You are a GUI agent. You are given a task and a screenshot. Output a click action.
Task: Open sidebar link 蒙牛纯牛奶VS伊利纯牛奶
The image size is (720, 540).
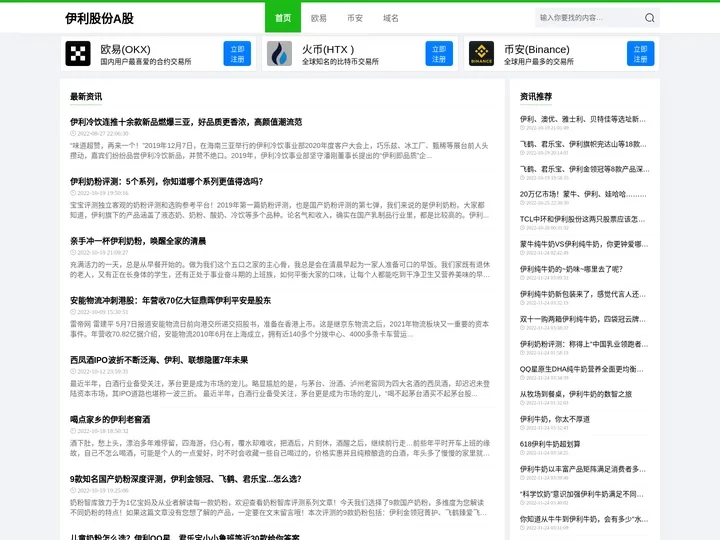(584, 244)
